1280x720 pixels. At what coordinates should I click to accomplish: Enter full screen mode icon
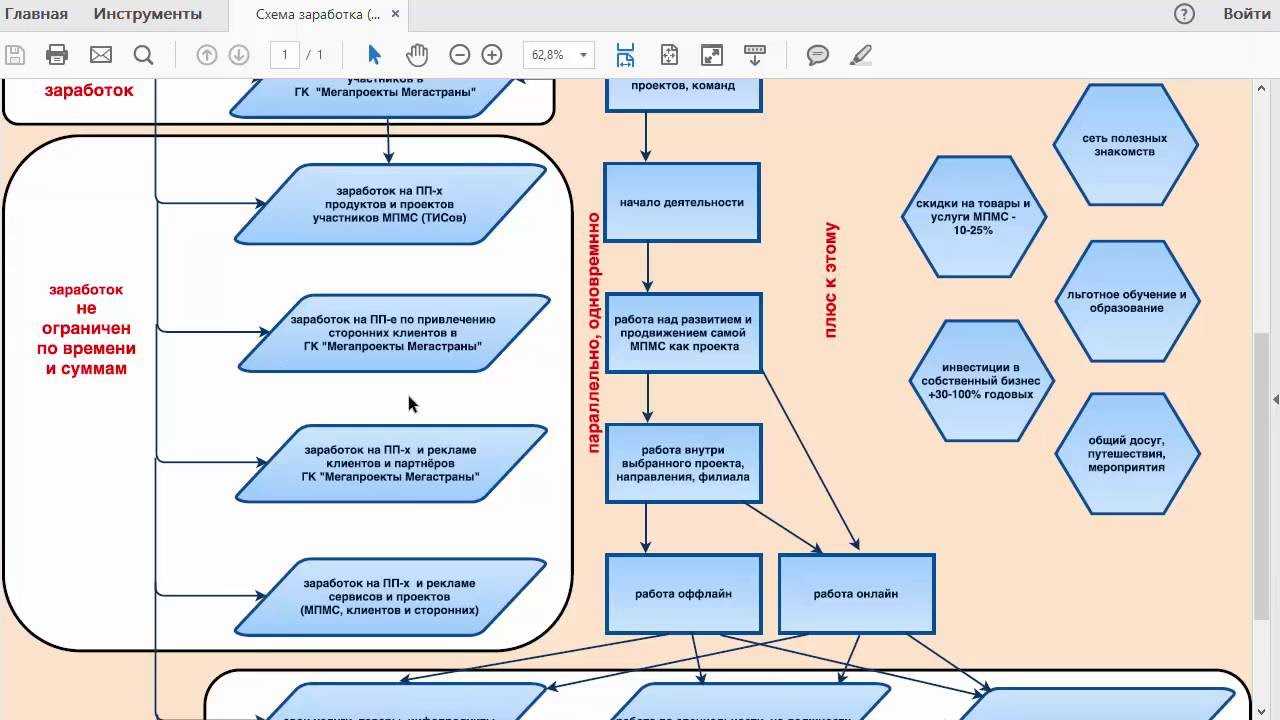click(711, 55)
